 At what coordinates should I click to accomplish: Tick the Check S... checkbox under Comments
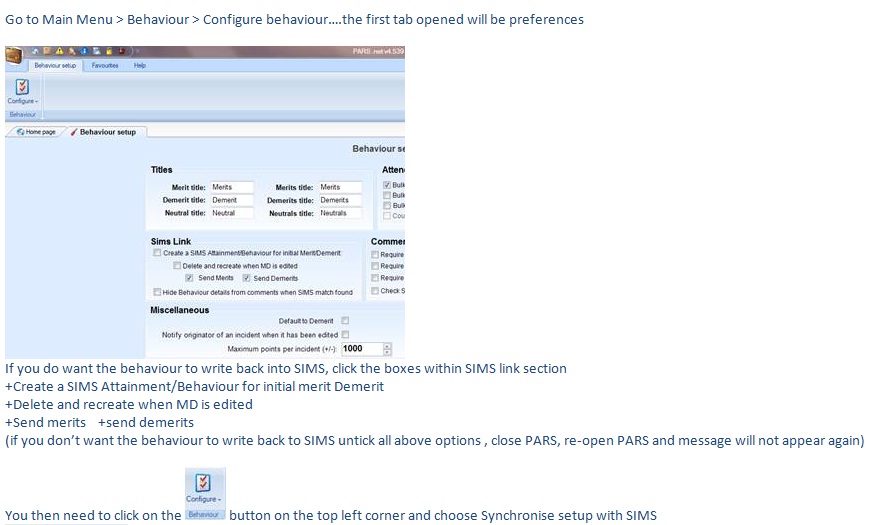click(x=375, y=291)
